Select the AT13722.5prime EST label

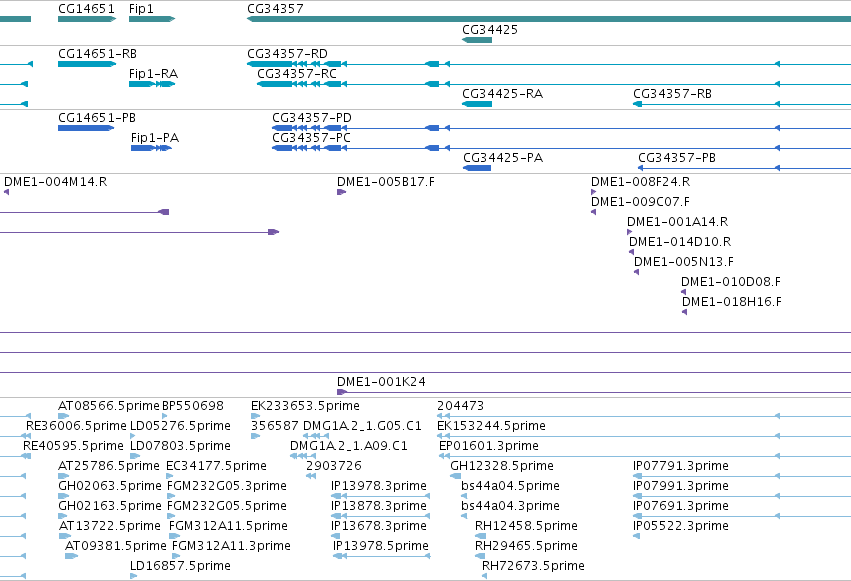coord(110,526)
